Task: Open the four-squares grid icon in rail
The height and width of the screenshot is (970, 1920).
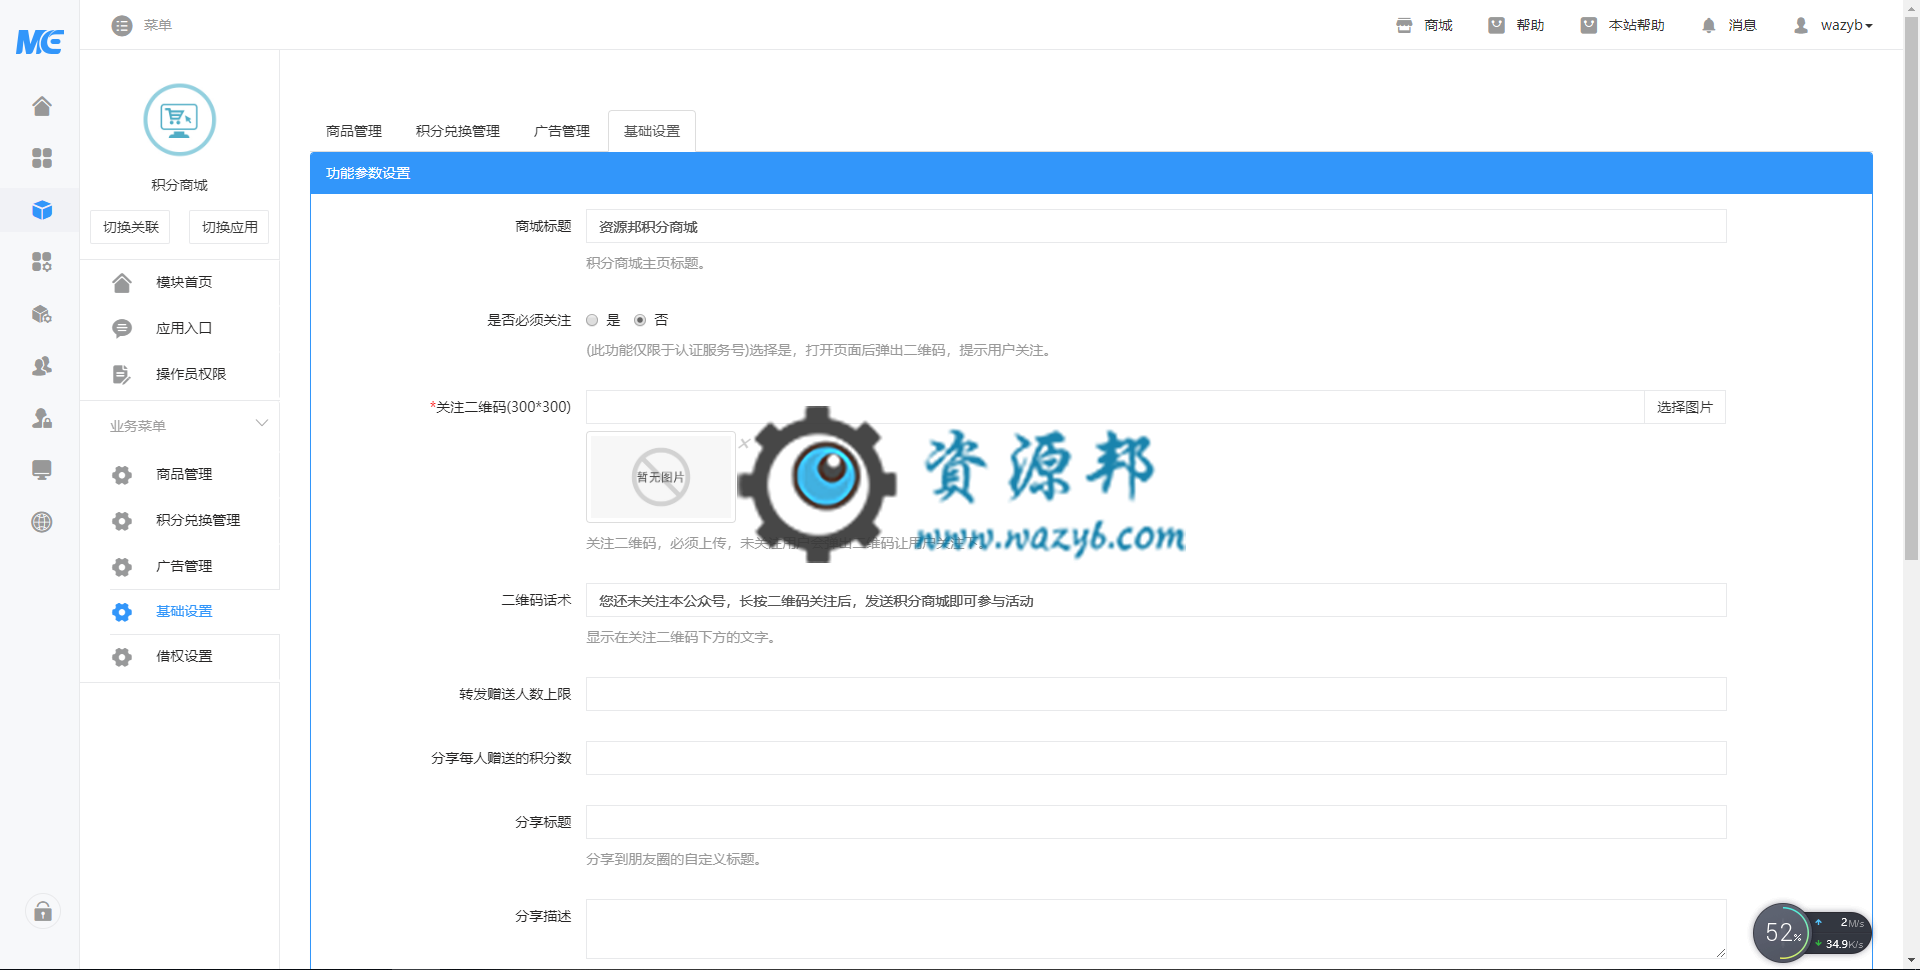Action: (x=42, y=158)
